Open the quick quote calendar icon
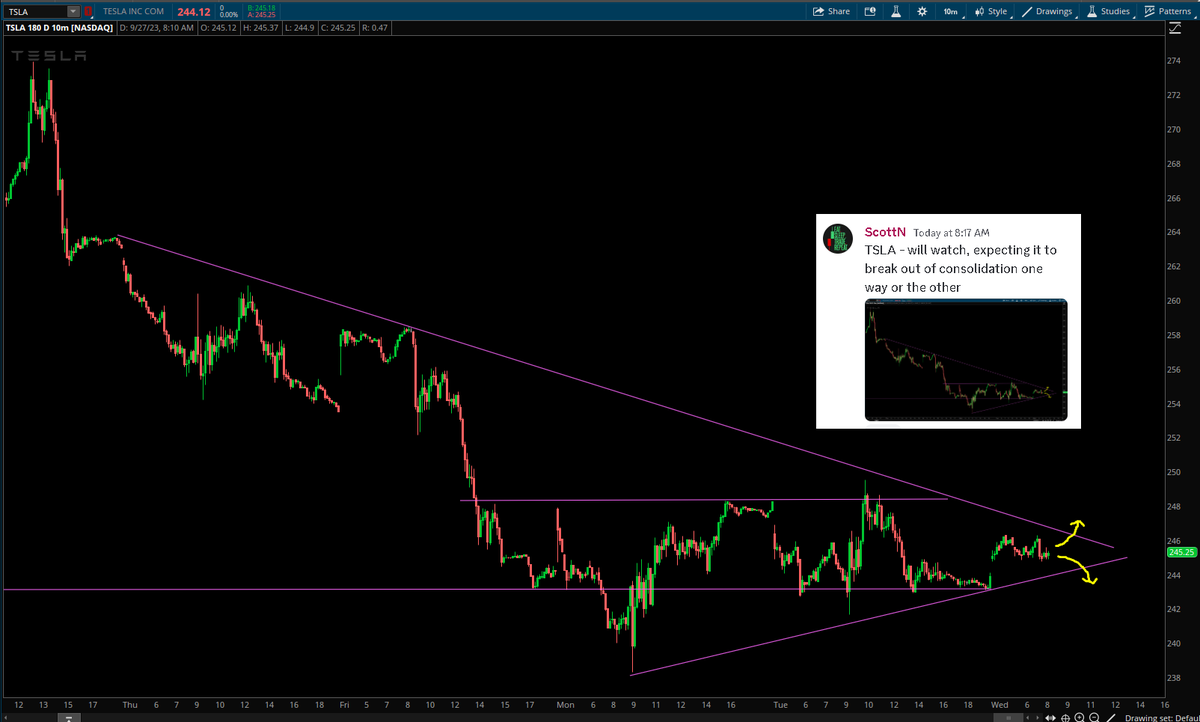This screenshot has height=722, width=1200. [x=870, y=11]
